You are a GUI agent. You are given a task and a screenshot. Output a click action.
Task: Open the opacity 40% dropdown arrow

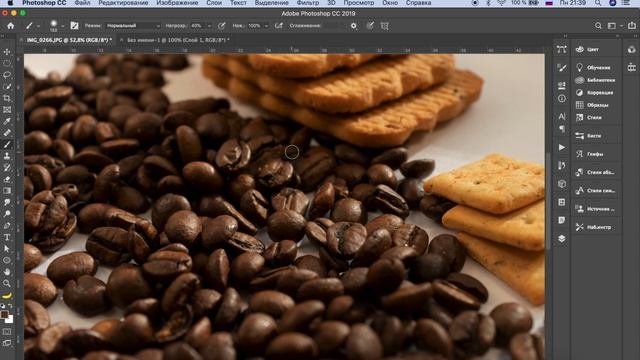[x=209, y=26]
